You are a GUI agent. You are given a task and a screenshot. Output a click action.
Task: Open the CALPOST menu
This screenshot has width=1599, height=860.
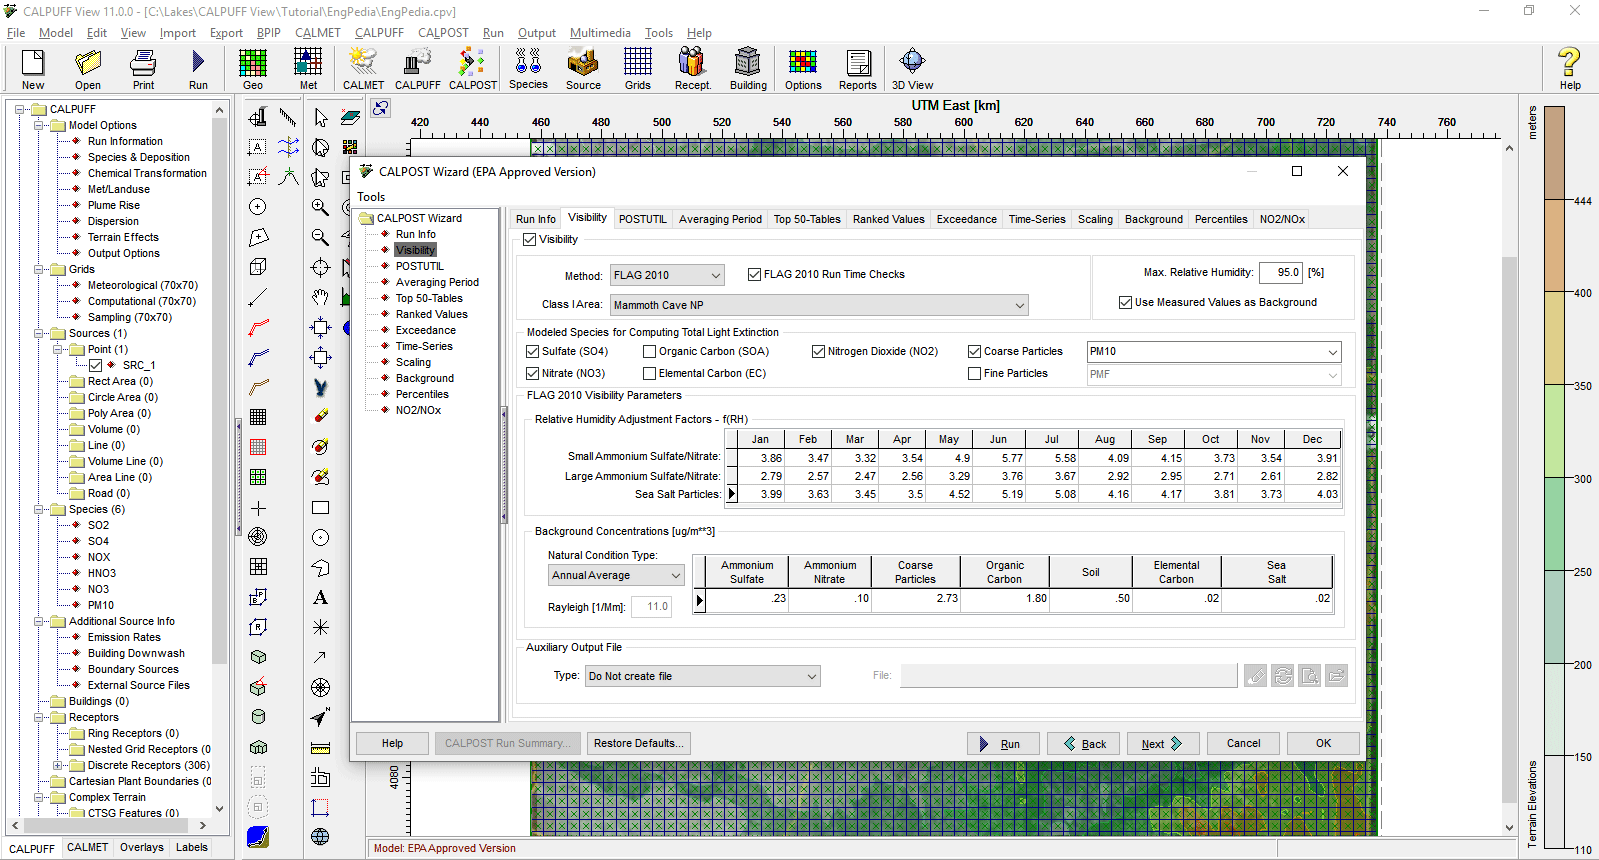point(443,33)
